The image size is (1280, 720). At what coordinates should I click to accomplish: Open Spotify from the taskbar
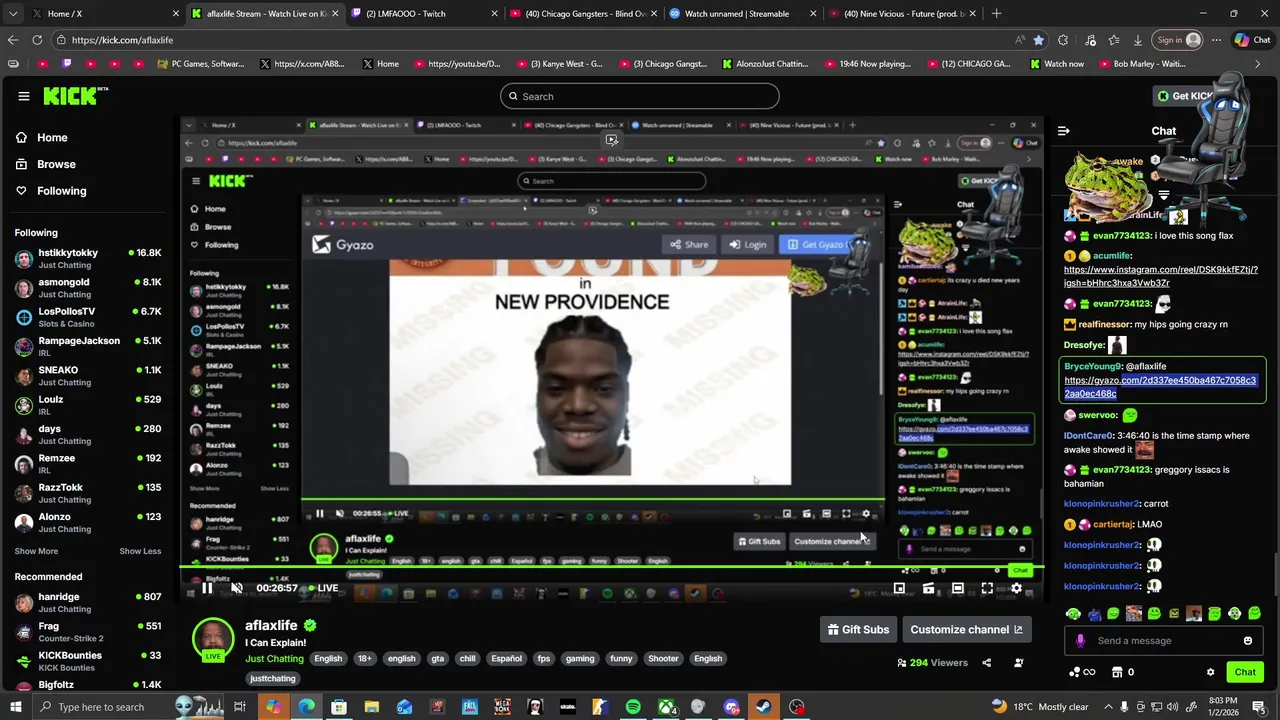[633, 707]
